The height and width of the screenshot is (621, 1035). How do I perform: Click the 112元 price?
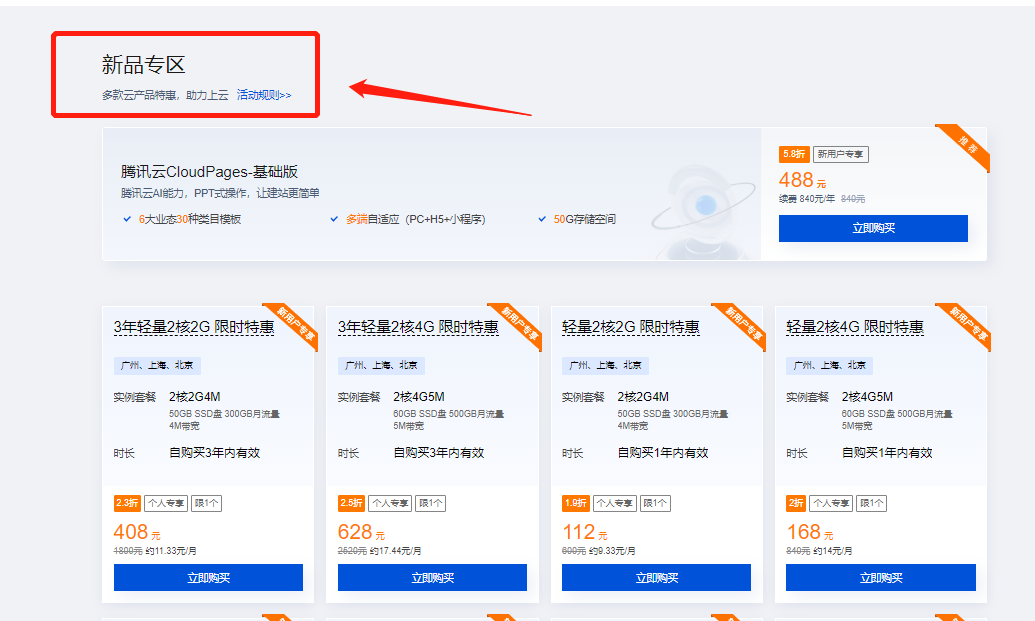(x=585, y=532)
